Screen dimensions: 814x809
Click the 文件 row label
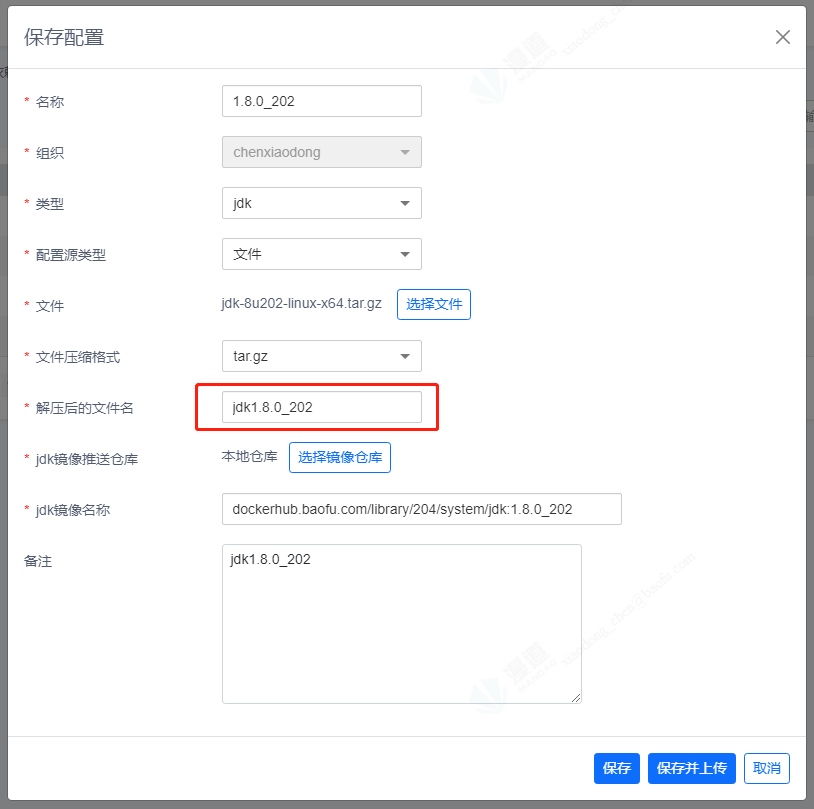point(49,306)
